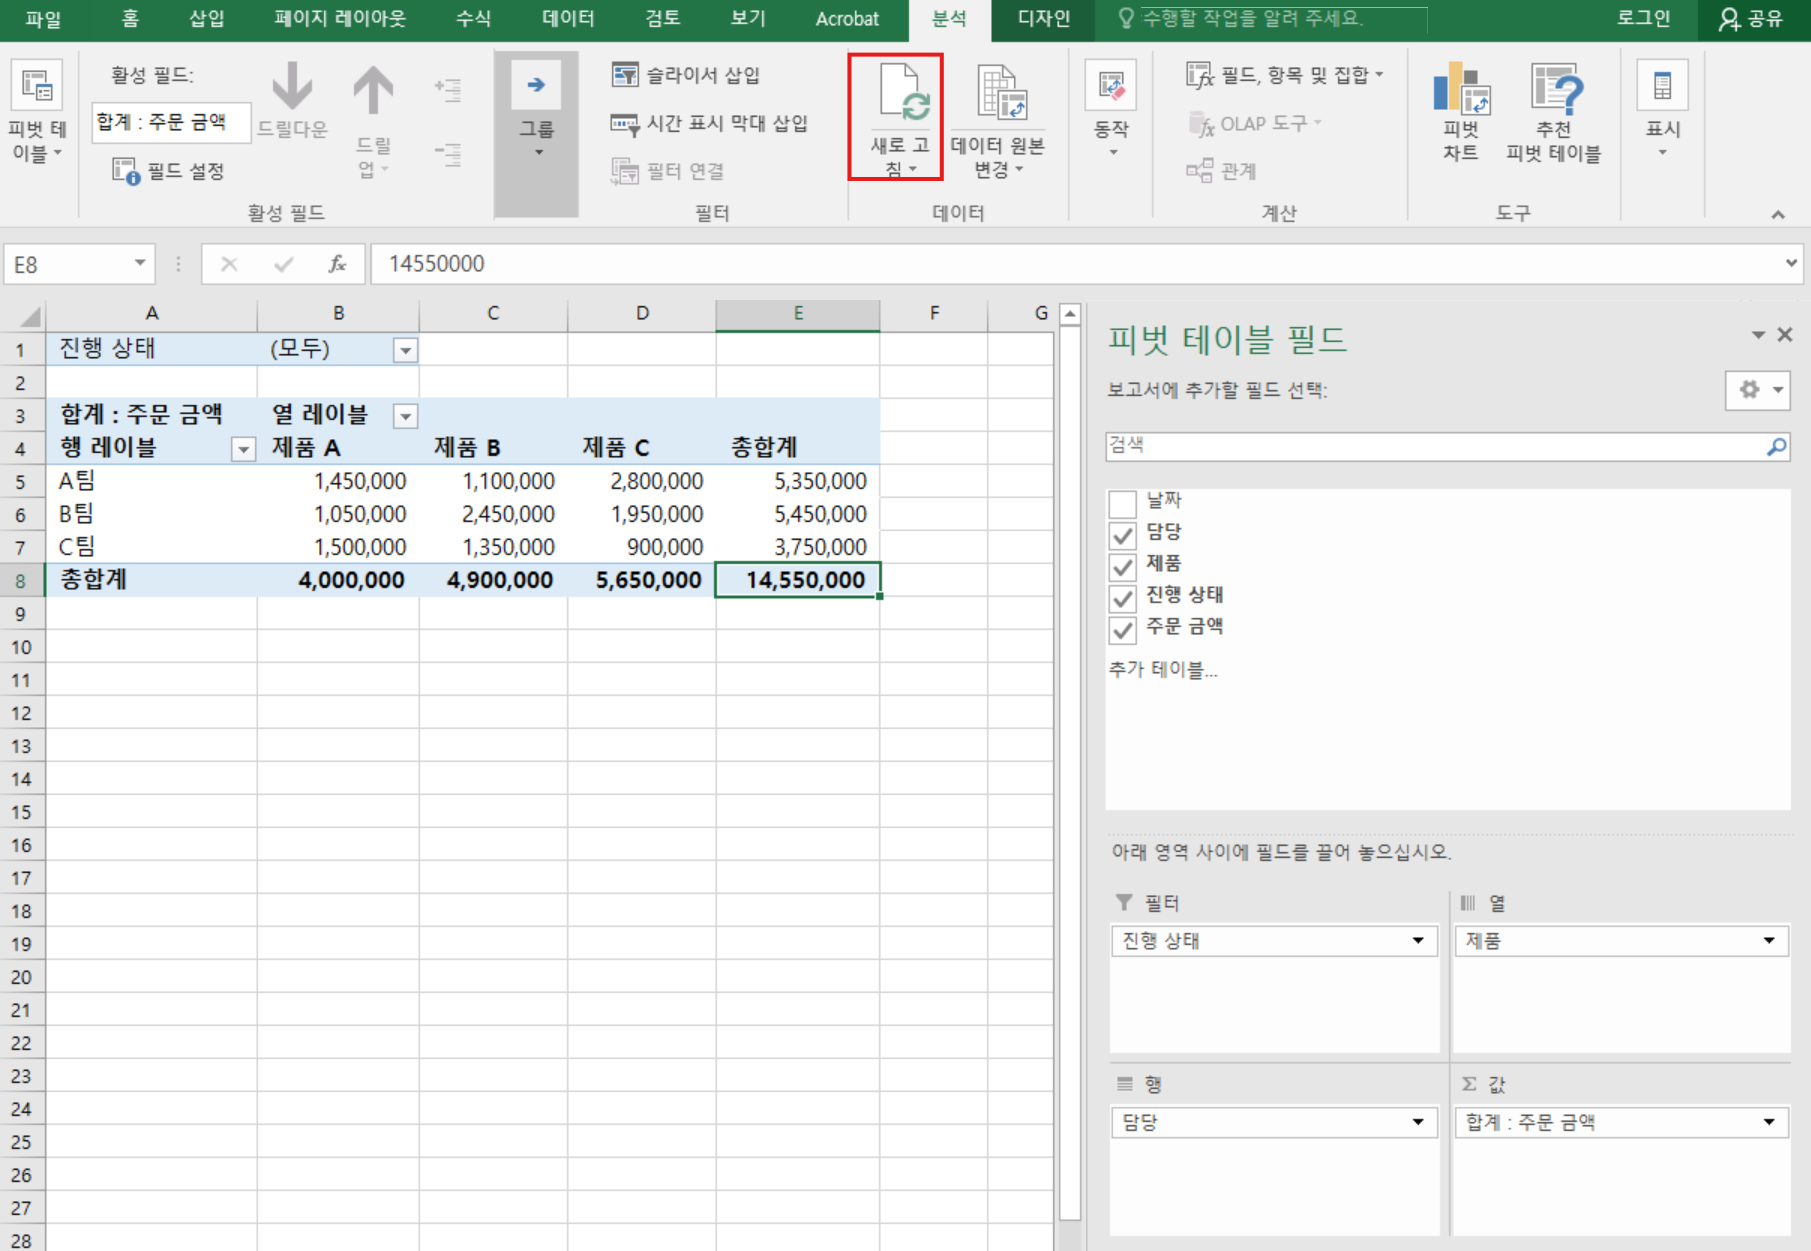1811x1251 pixels.
Task: Click the 그룹 icon button
Action: pyautogui.click(x=536, y=85)
